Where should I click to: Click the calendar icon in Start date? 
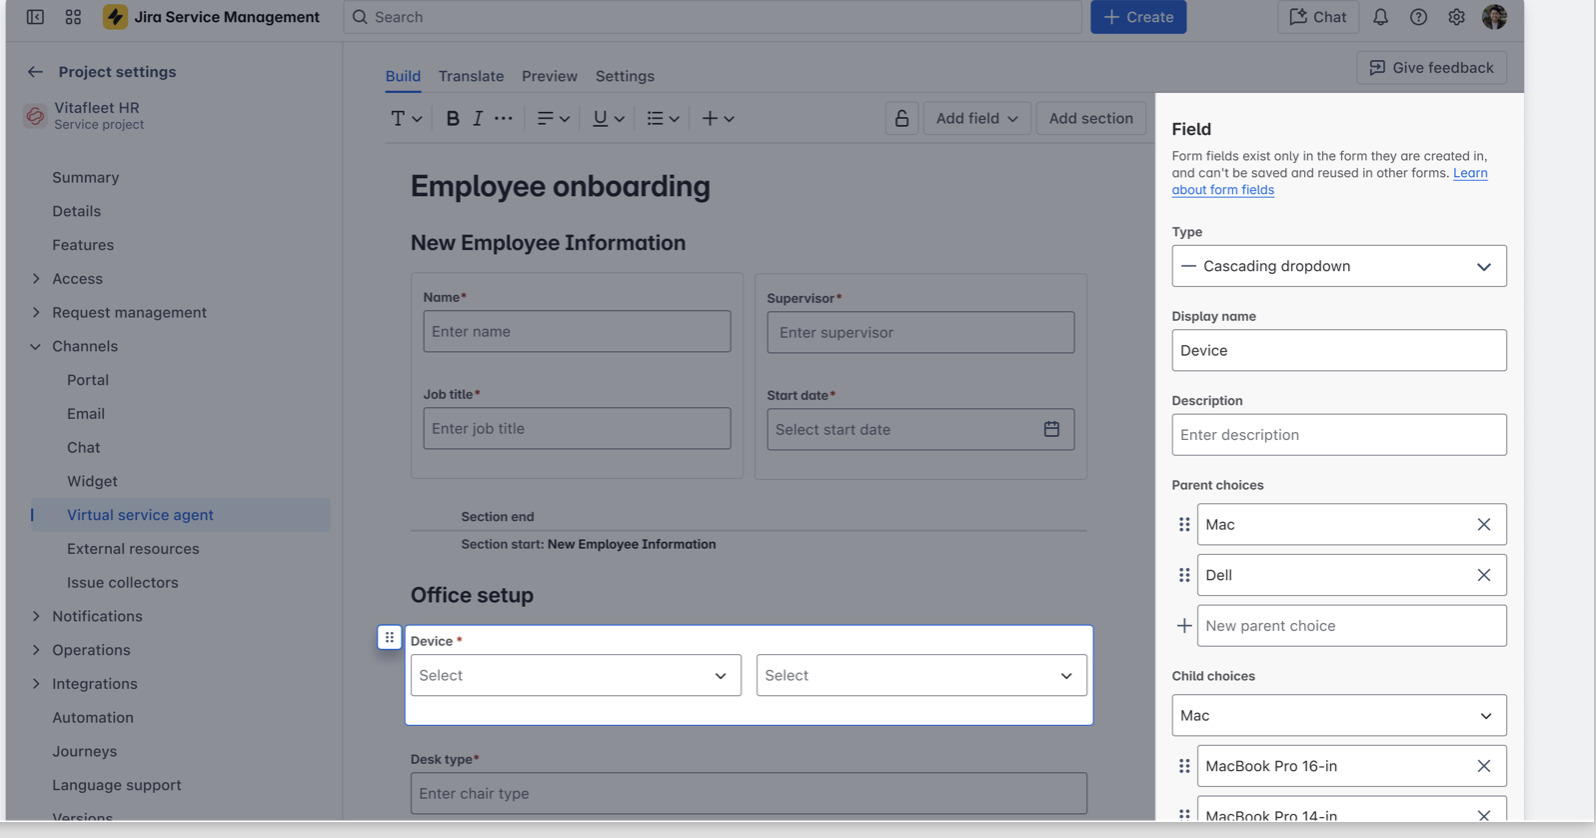click(1051, 429)
